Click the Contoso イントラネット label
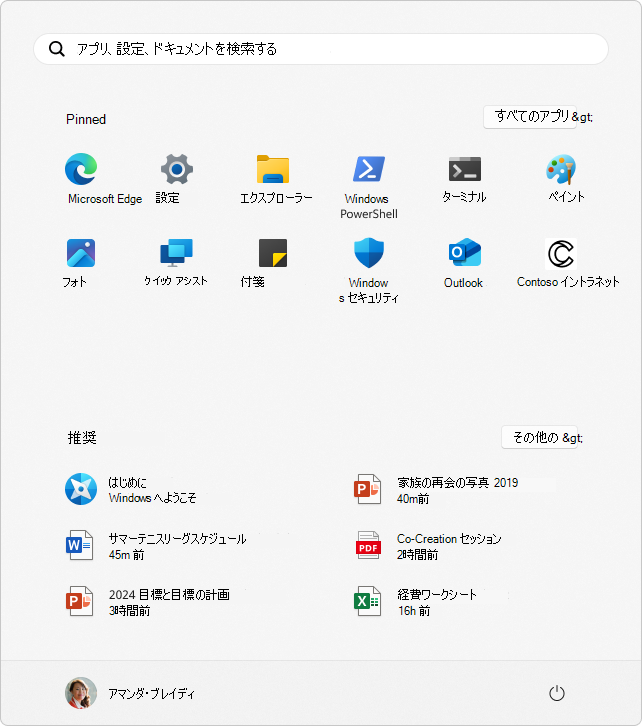Screen dimensions: 642x726 (x=568, y=282)
